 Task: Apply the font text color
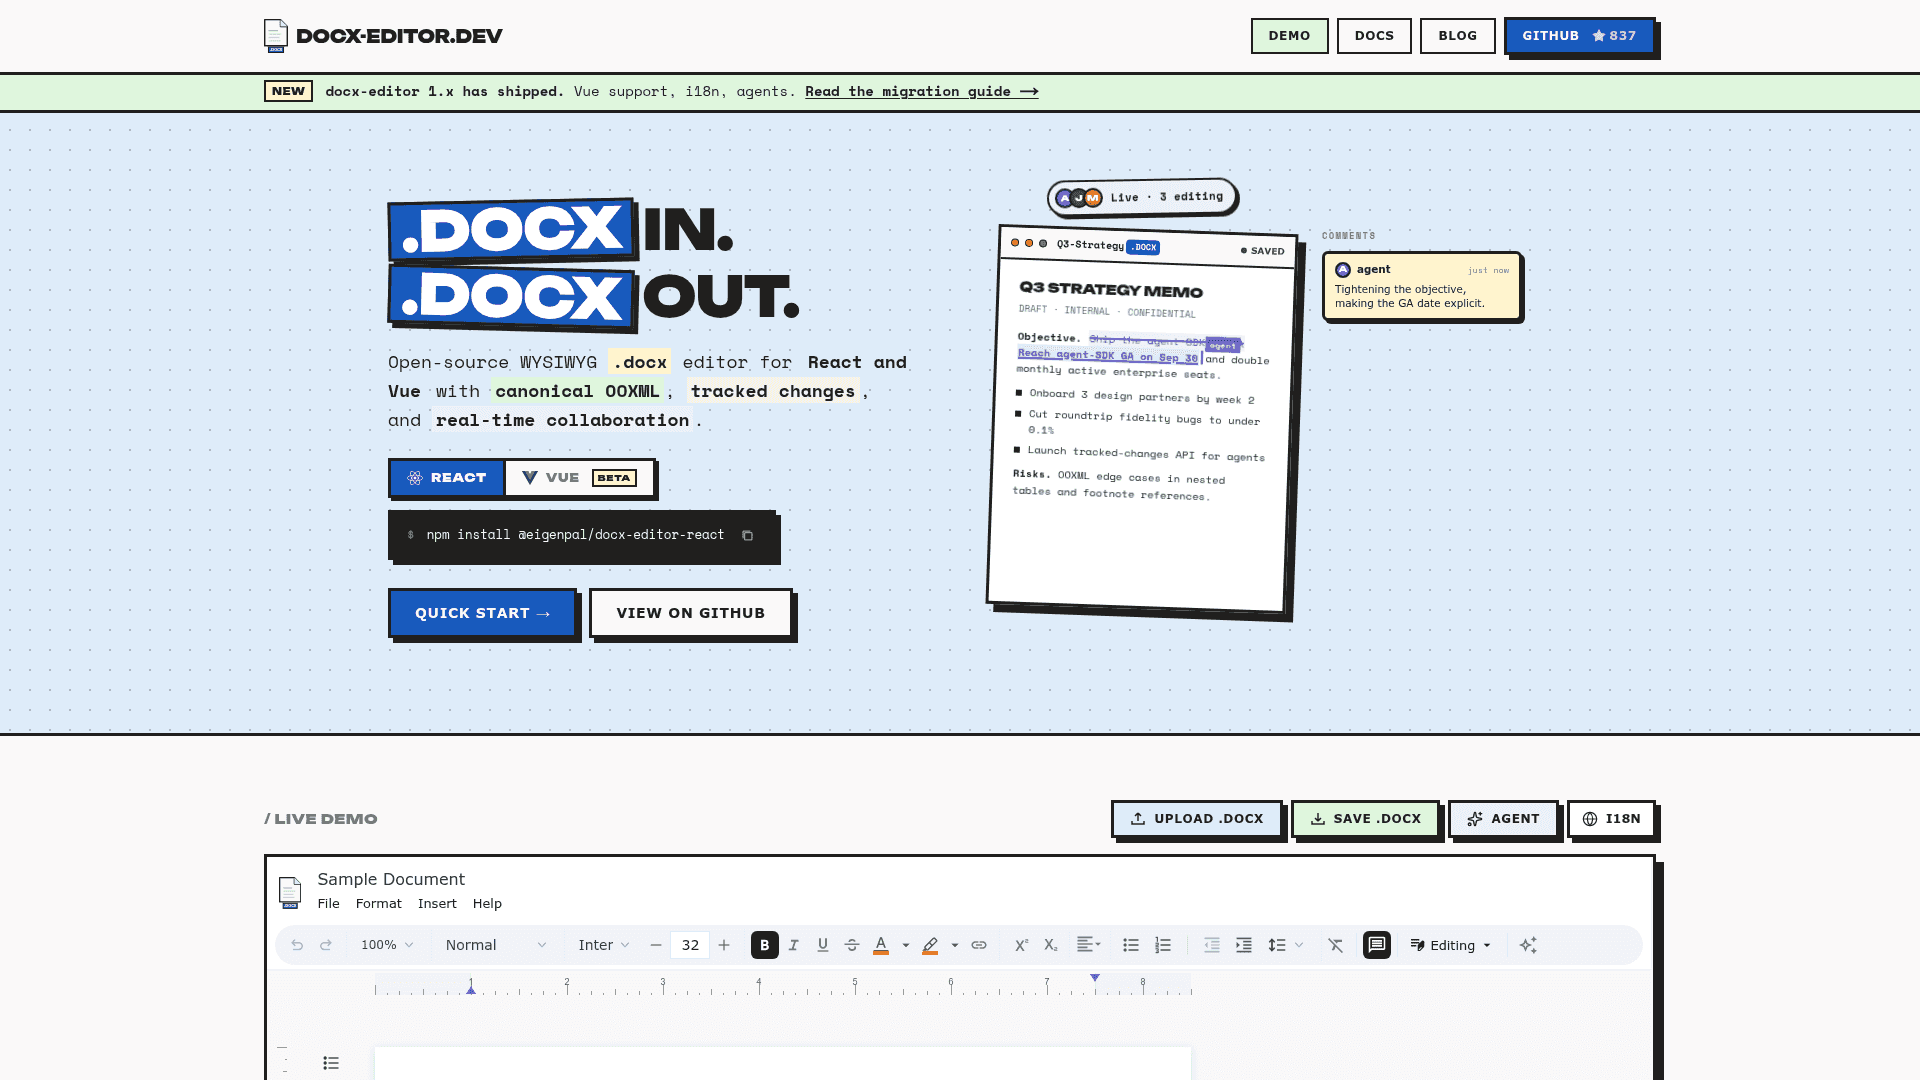click(x=881, y=945)
